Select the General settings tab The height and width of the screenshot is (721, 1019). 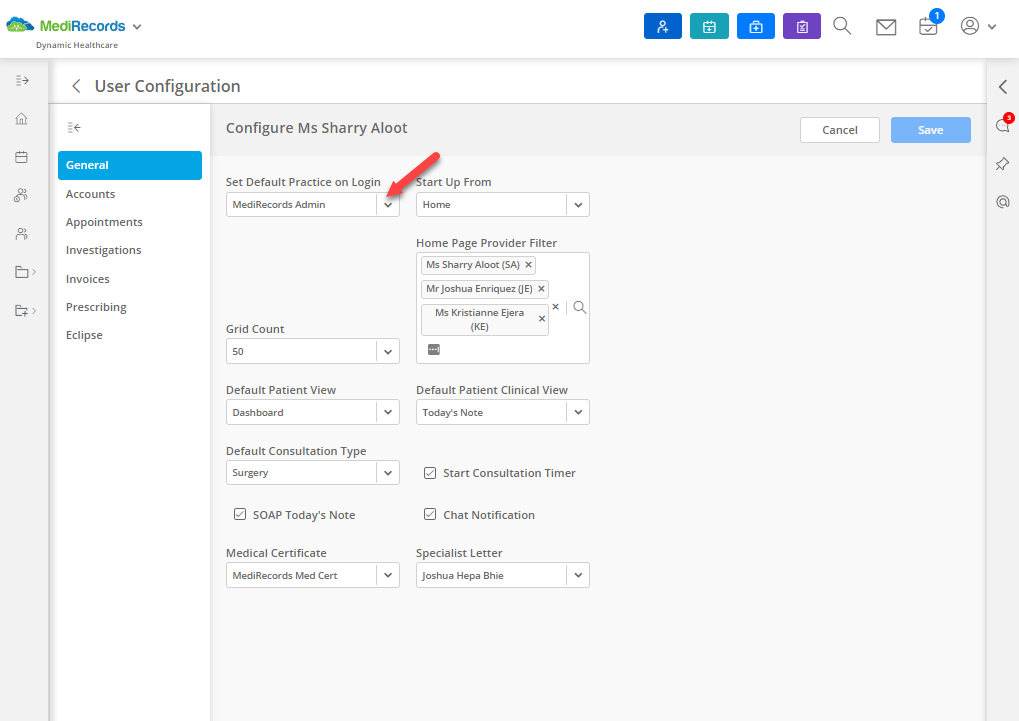130,165
